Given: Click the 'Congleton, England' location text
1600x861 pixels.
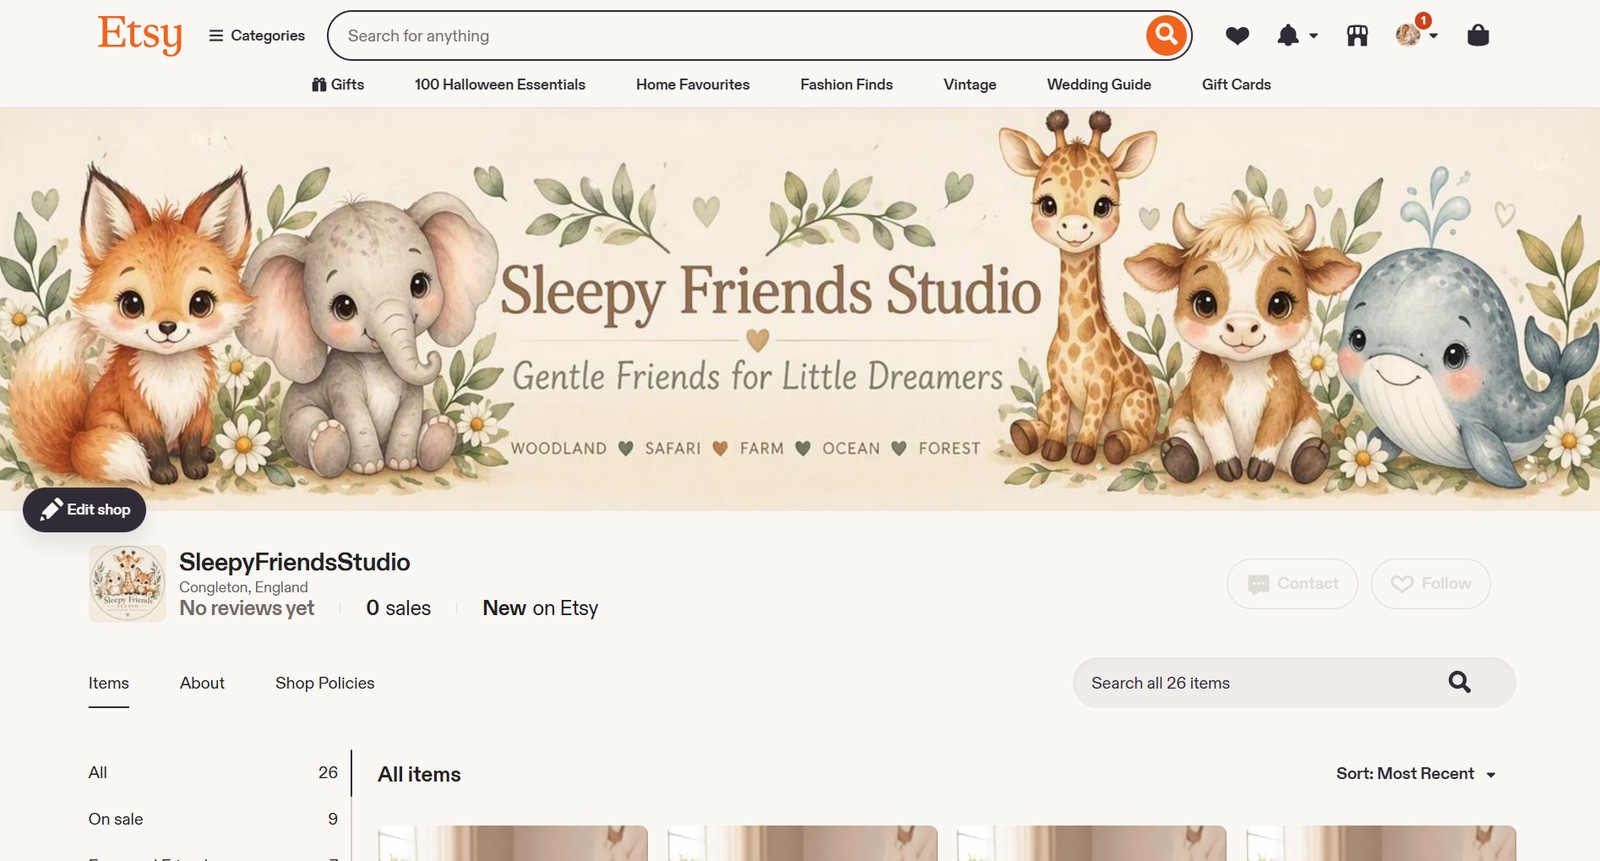Looking at the screenshot, I should click(244, 587).
